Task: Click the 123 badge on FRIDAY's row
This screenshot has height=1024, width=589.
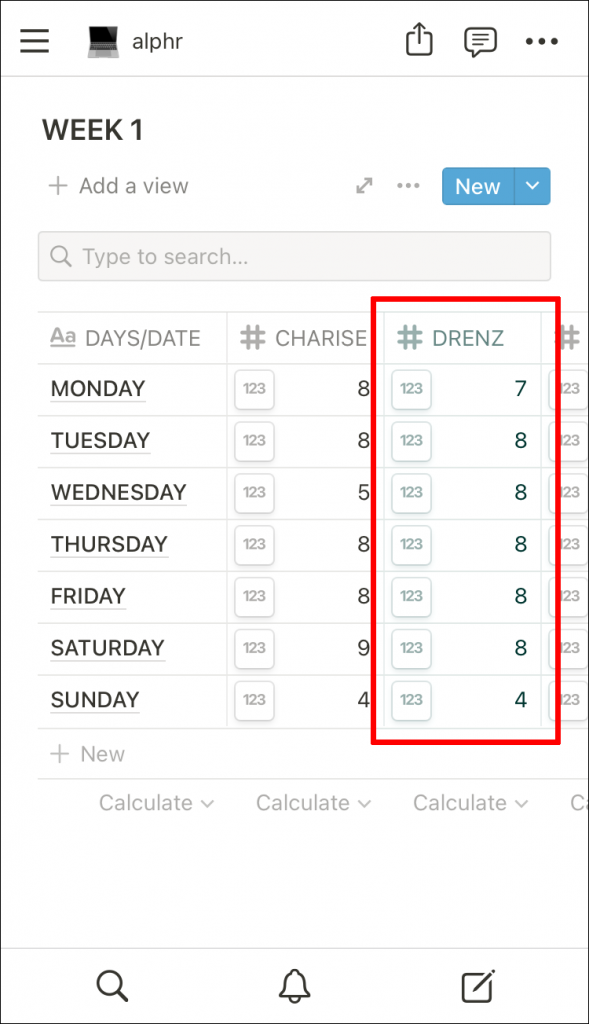Action: coord(254,596)
